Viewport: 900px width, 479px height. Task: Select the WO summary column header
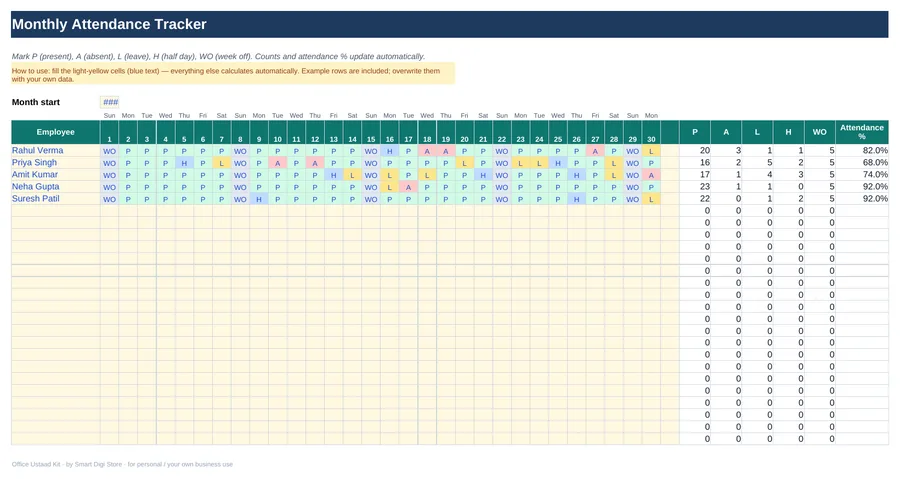click(820, 132)
